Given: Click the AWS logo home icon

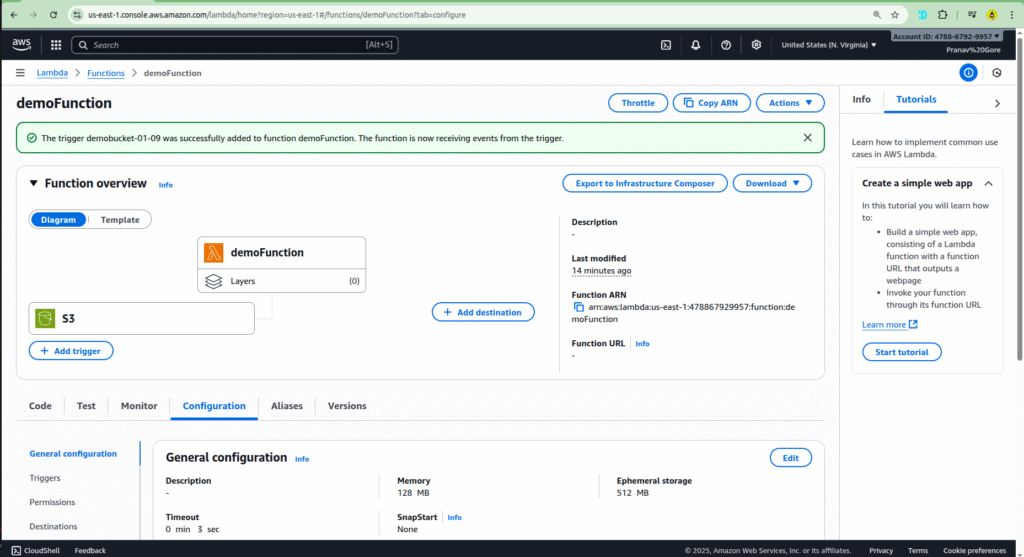Looking at the screenshot, I should tap(22, 44).
